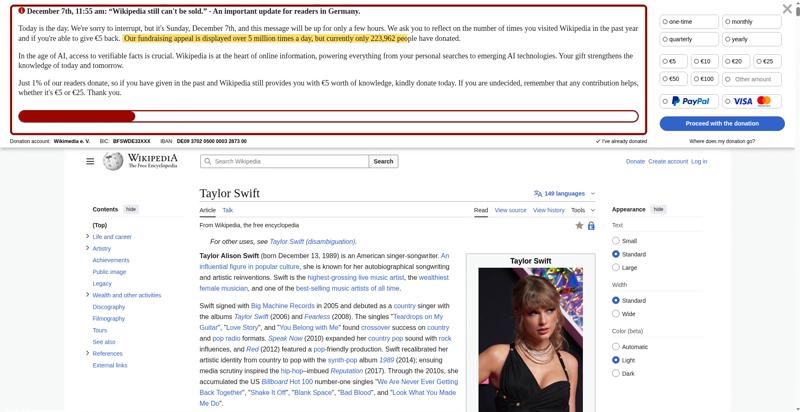The height and width of the screenshot is (412, 800).
Task: Click the Other amount input field
Action: [x=753, y=79]
